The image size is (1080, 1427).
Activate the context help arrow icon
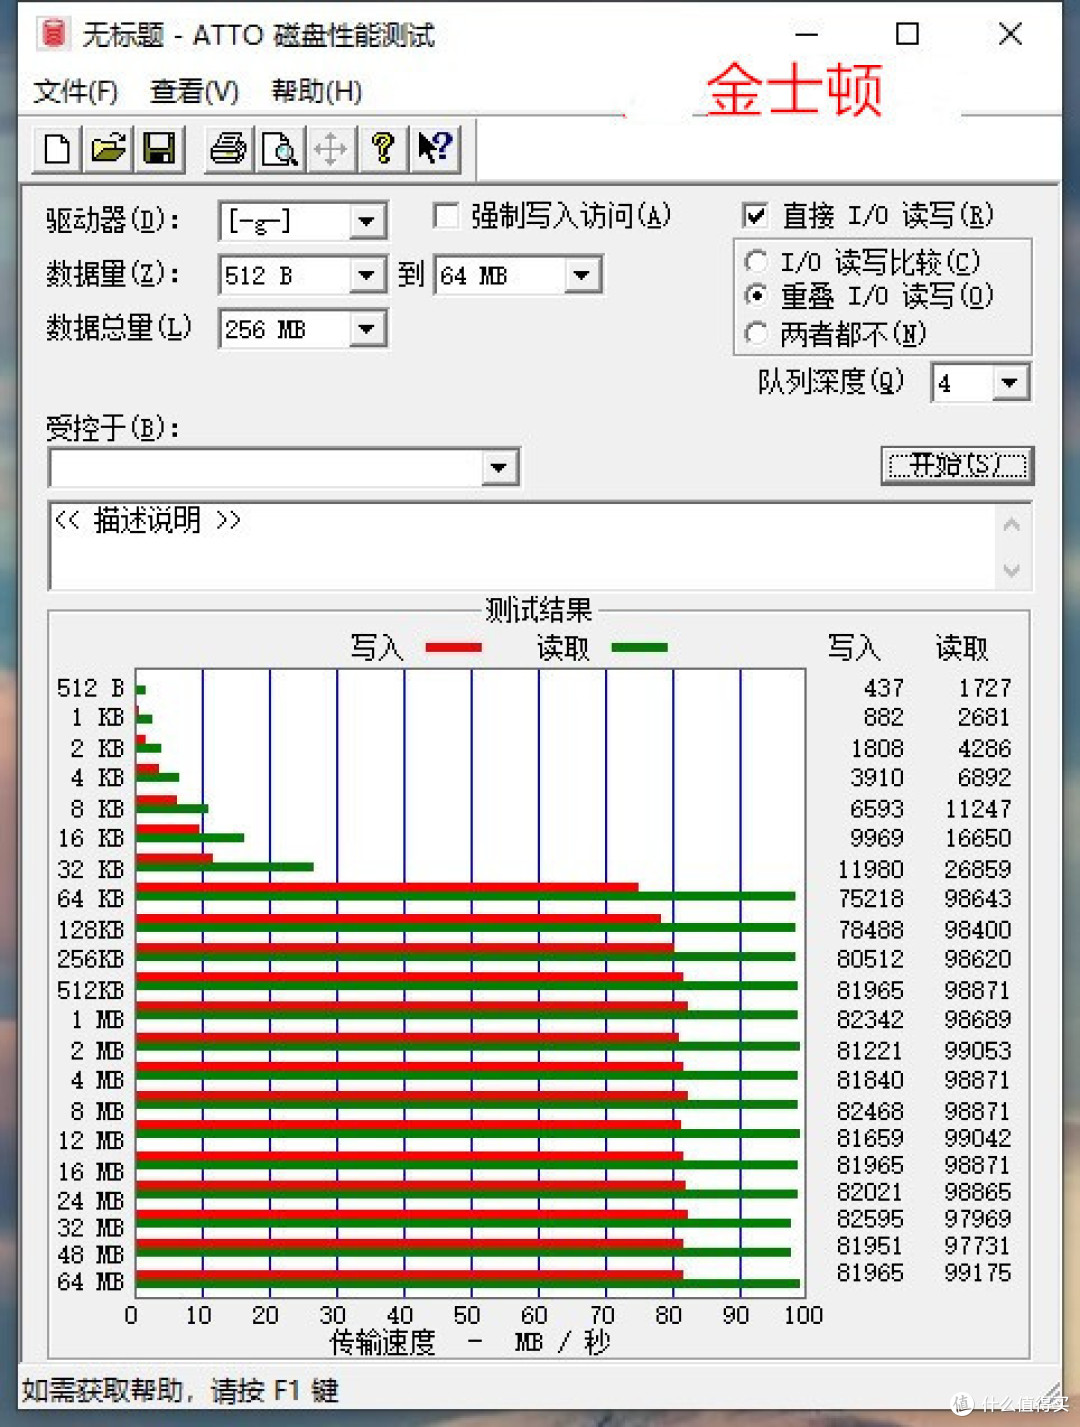point(434,149)
